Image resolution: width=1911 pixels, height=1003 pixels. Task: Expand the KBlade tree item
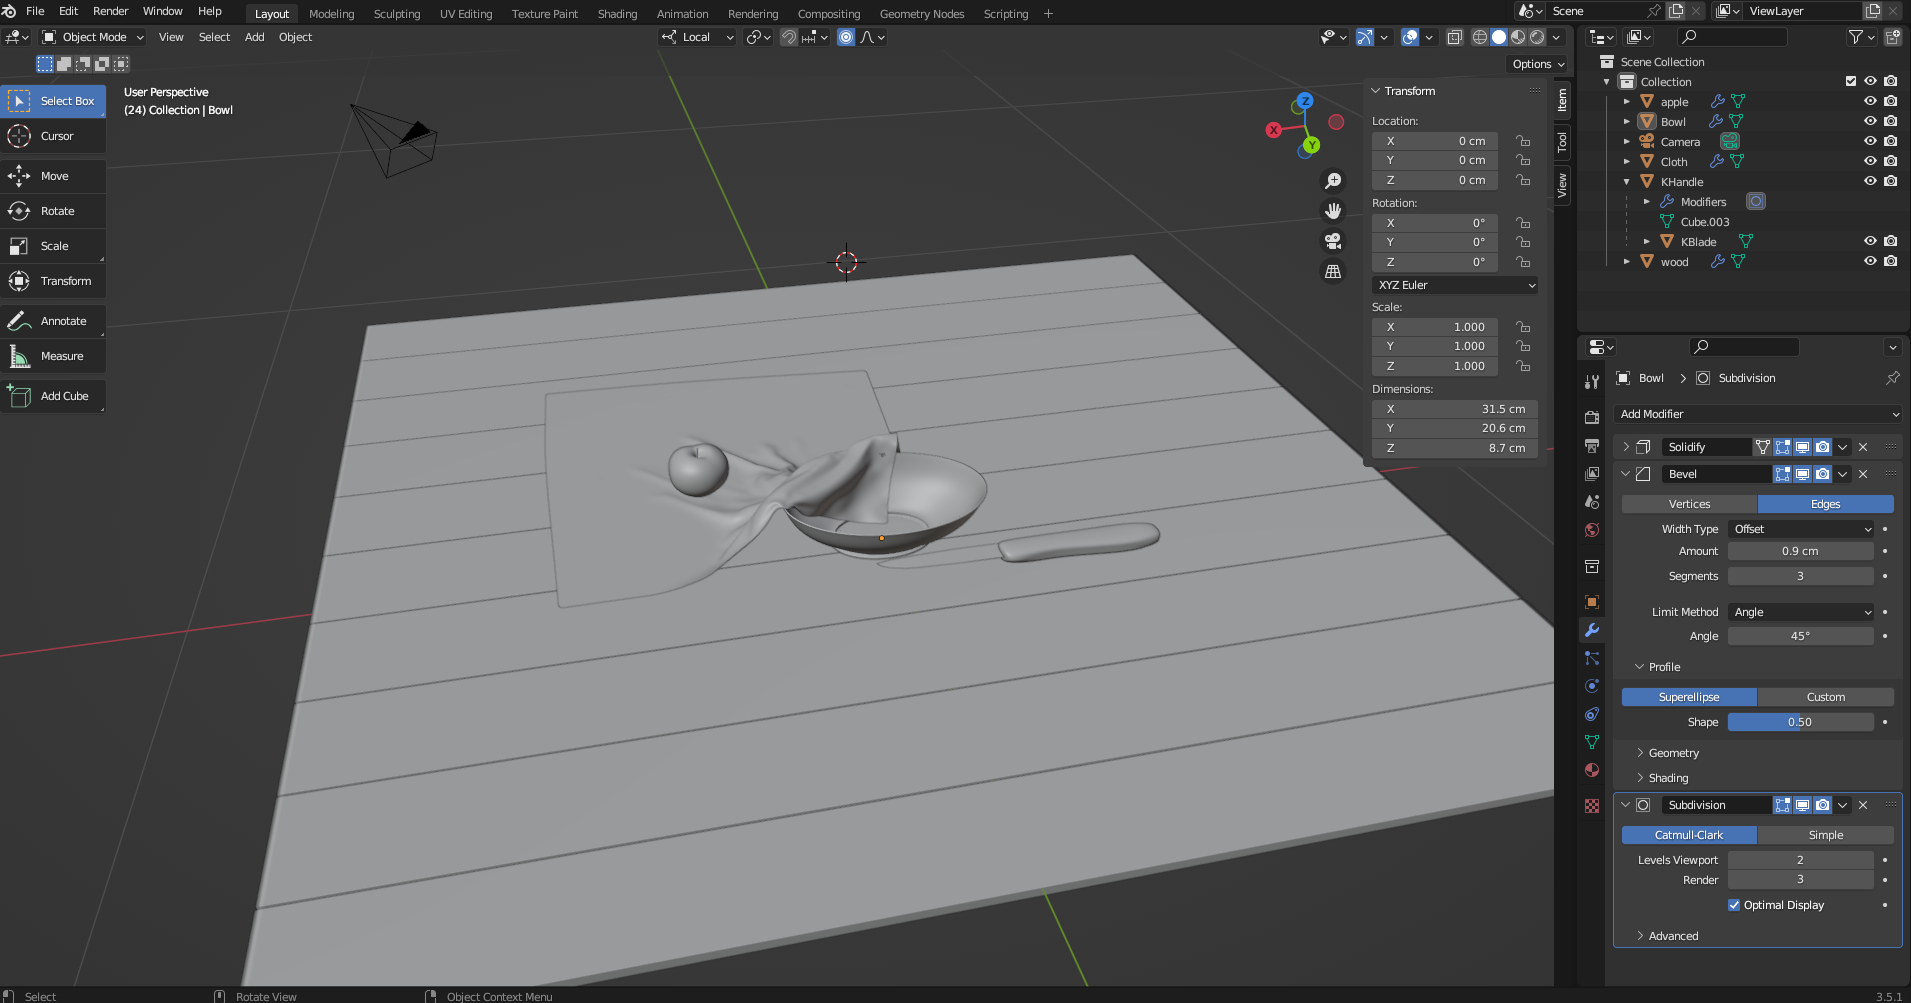pyautogui.click(x=1647, y=241)
